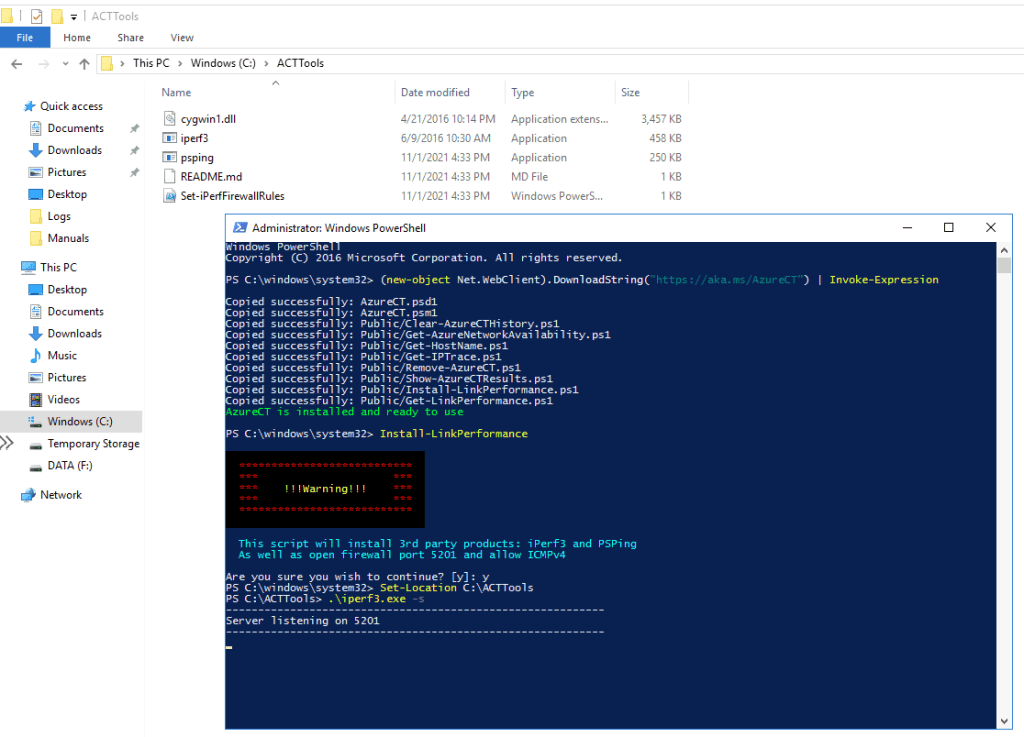Click the PowerShell title bar icon
The width and height of the screenshot is (1024, 737).
[x=240, y=228]
